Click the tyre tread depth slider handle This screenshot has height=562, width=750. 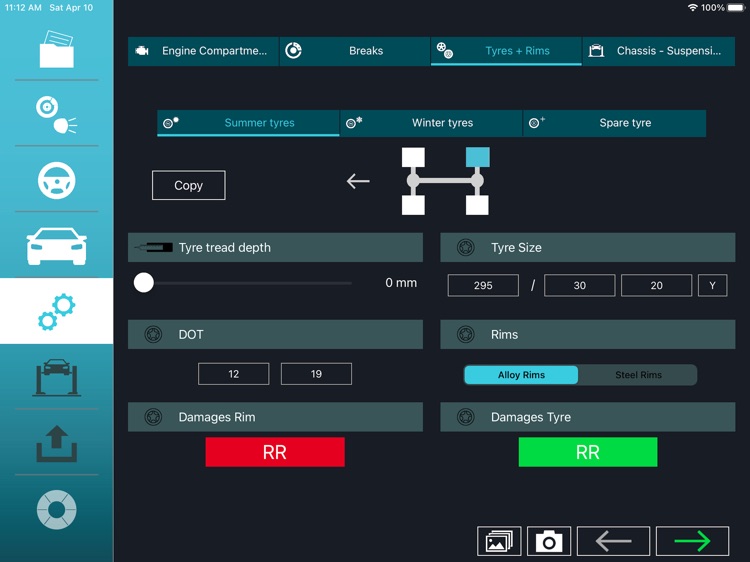(x=143, y=283)
